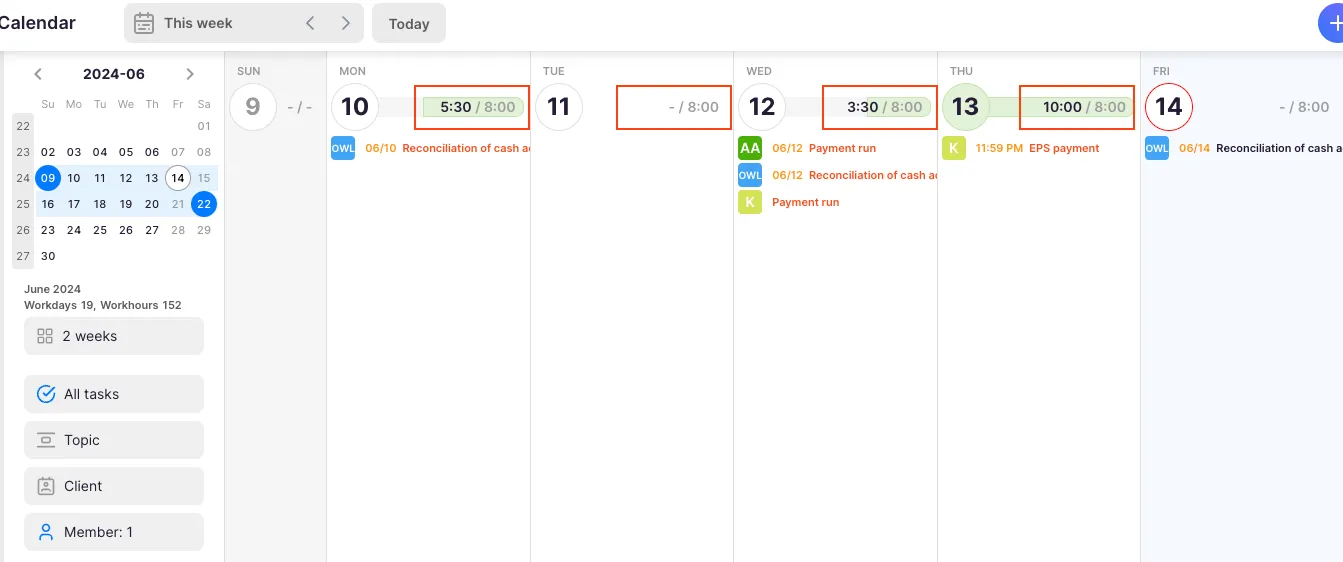
Task: Go to the previous week
Action: pos(310,23)
